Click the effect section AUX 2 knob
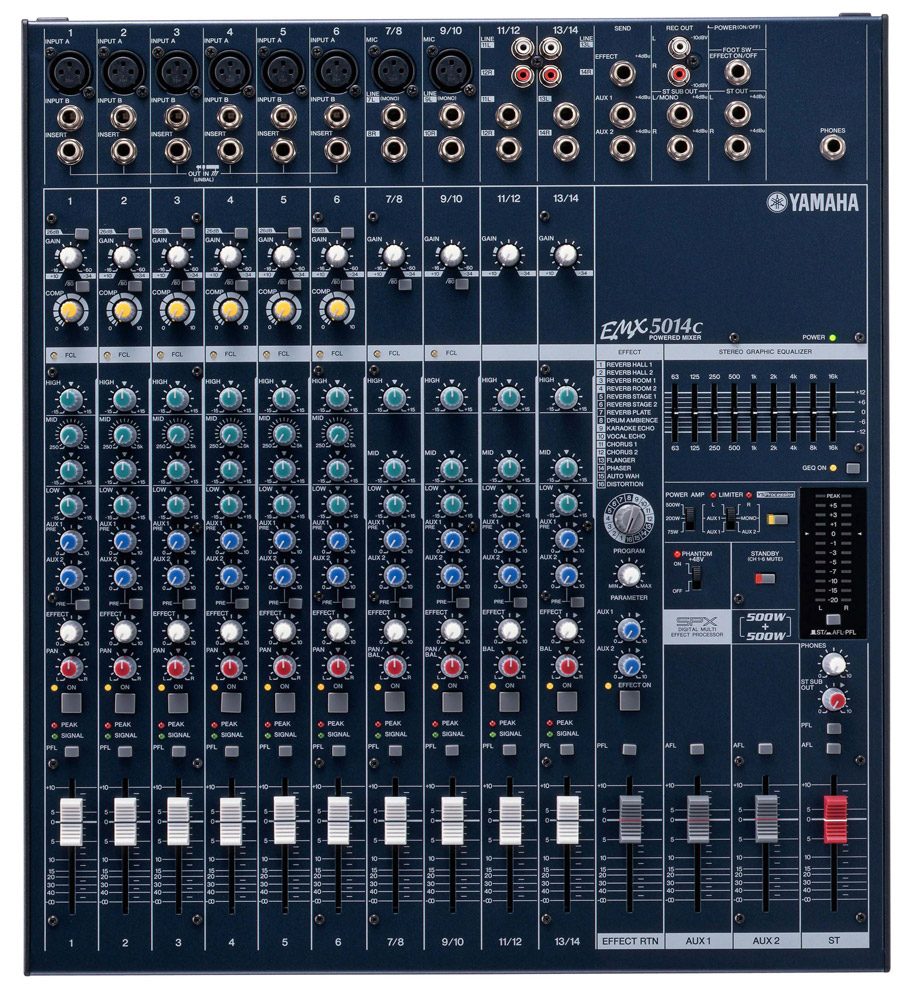 coord(629,665)
